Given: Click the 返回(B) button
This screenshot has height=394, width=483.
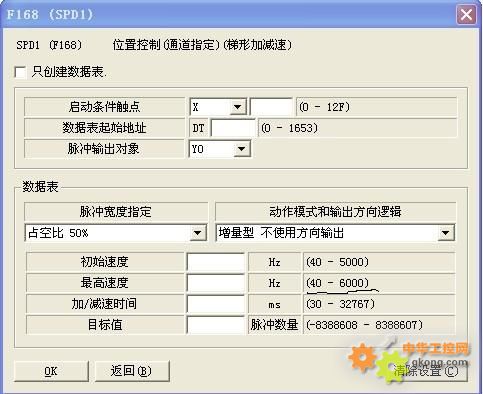Looking at the screenshot, I should click(132, 371).
